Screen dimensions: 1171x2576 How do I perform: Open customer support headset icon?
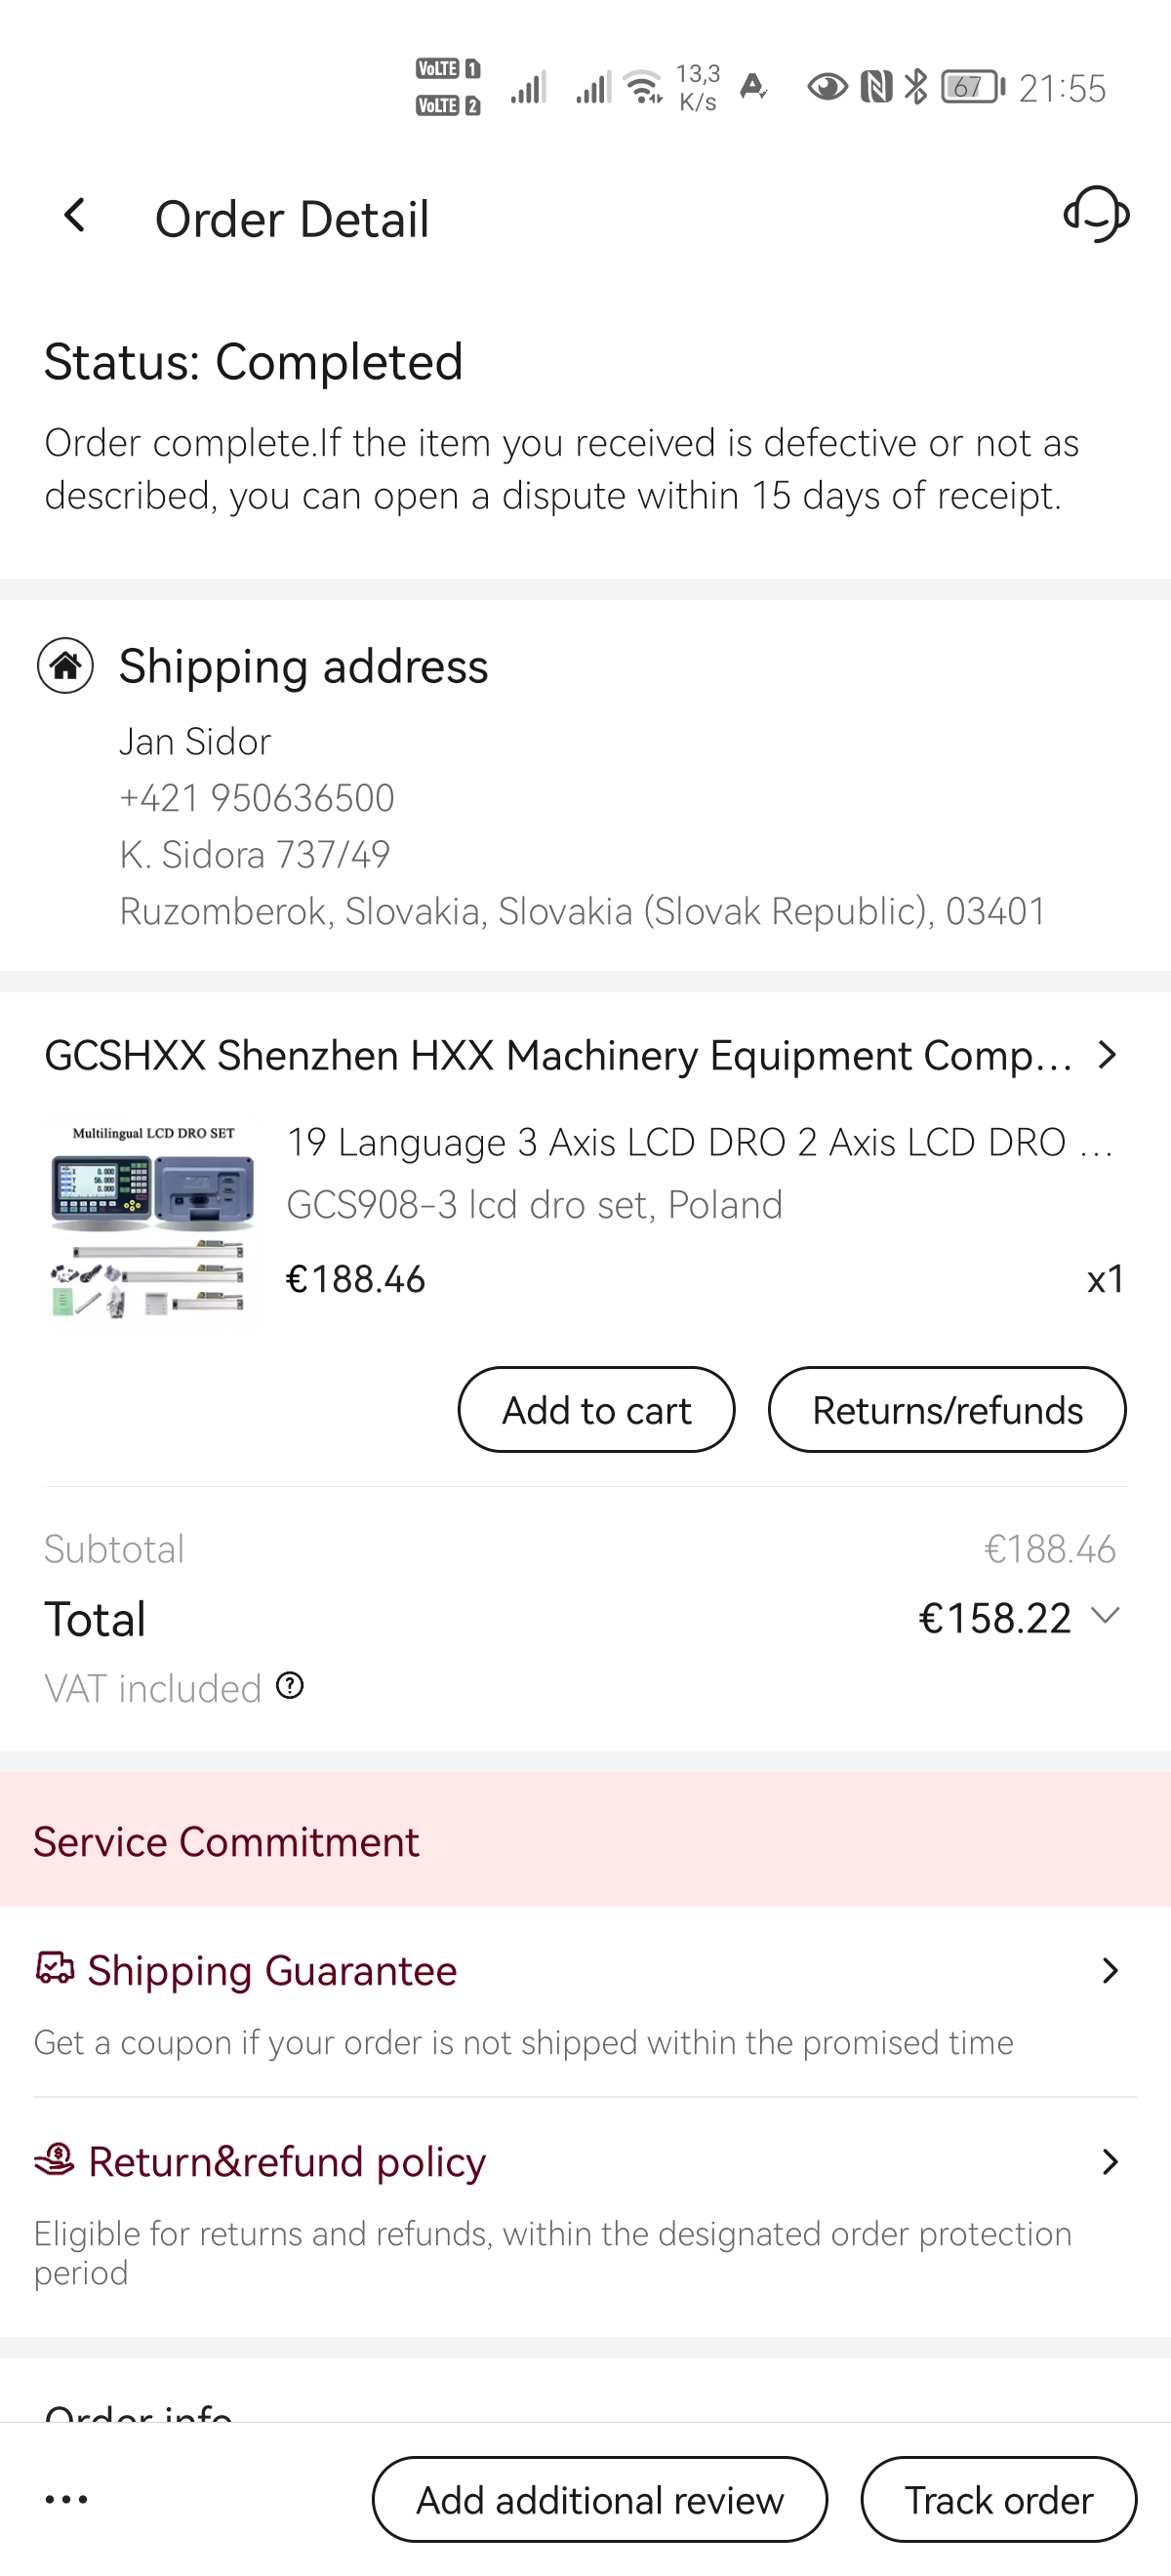(x=1096, y=214)
